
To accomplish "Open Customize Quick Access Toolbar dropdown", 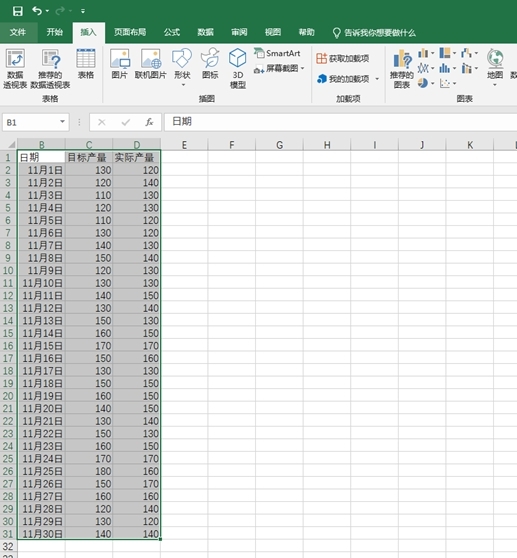I will (83, 11).
